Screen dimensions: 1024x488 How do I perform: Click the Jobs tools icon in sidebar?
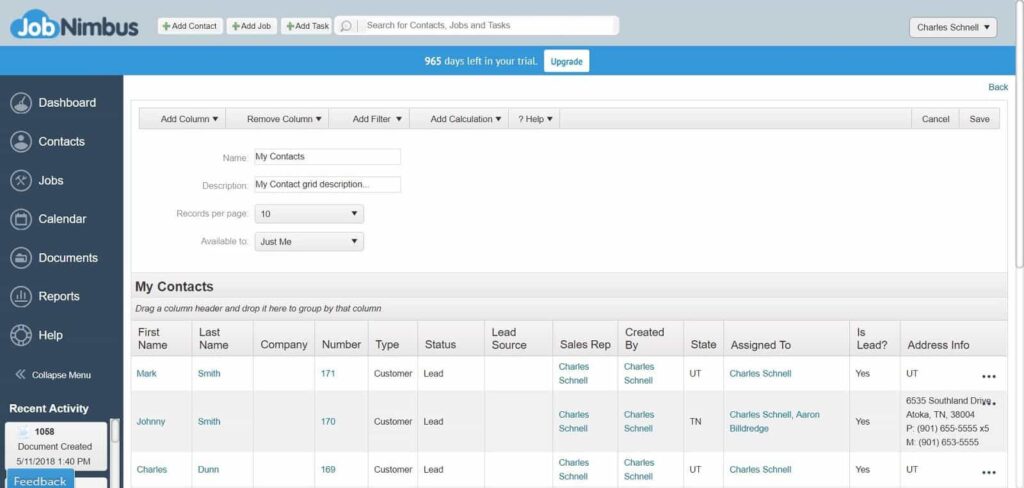[x=21, y=180]
